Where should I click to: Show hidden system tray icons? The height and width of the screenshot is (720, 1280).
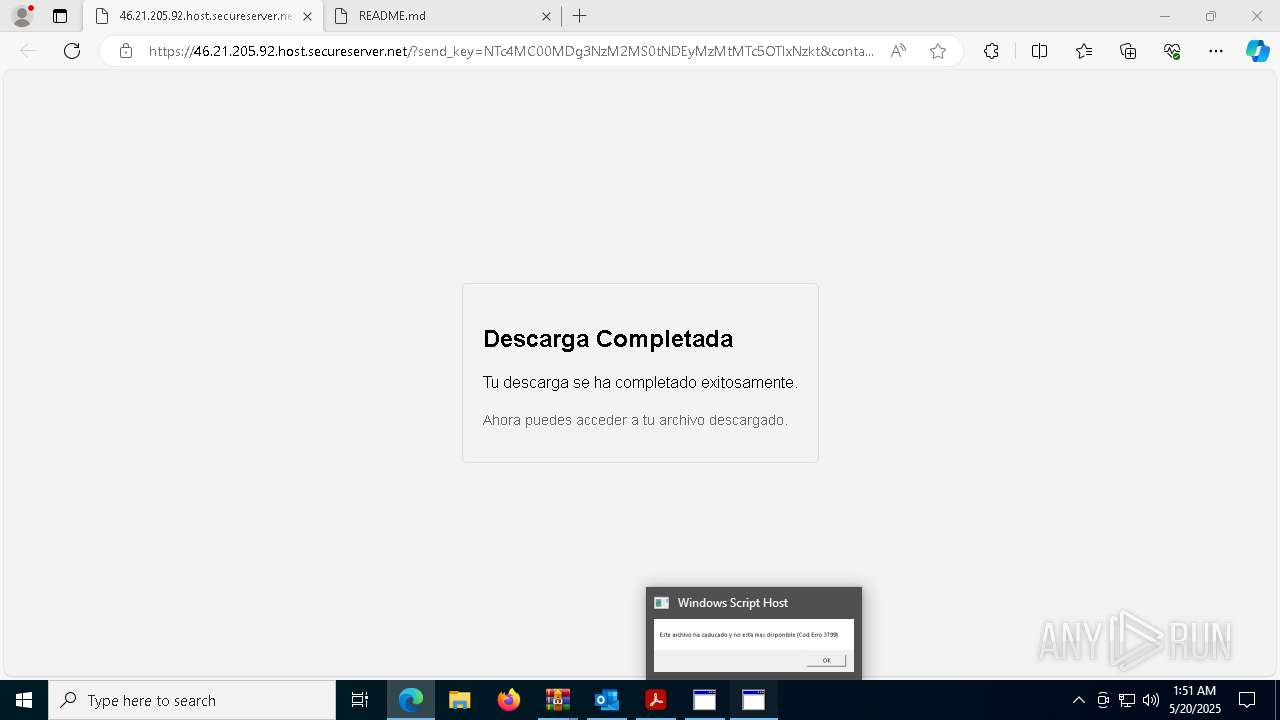1078,700
